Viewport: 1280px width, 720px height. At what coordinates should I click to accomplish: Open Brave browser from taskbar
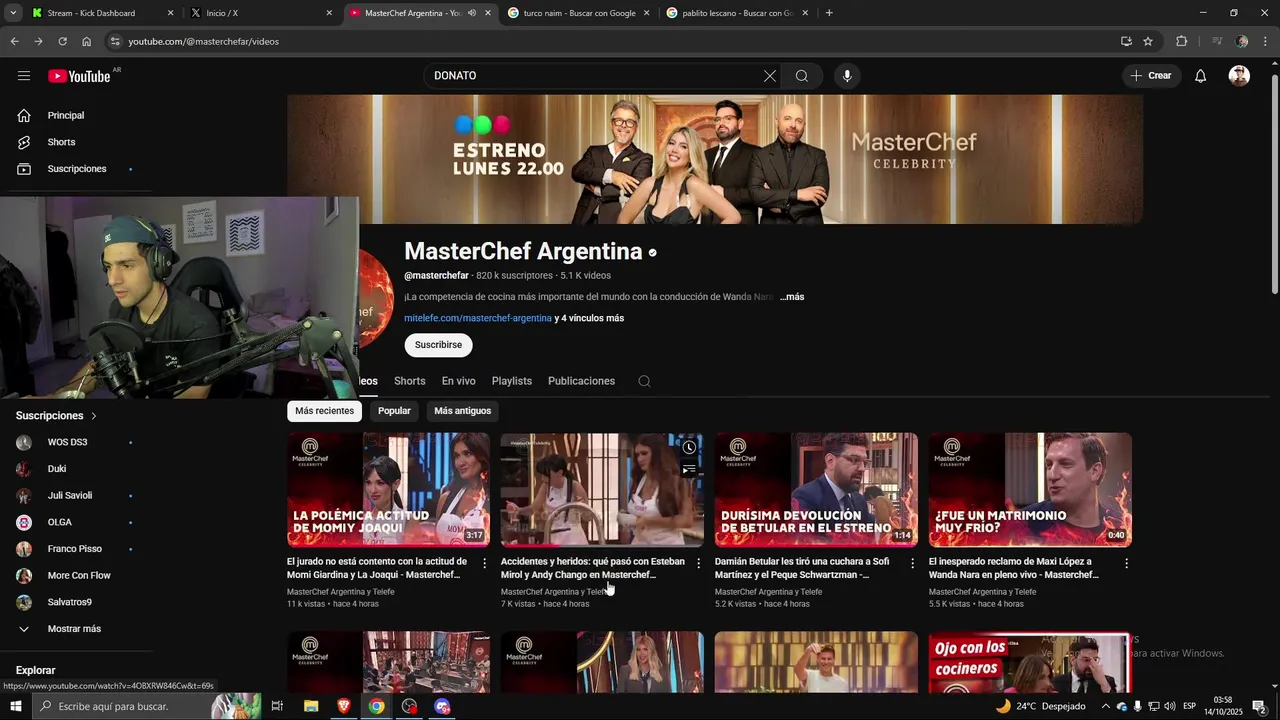click(x=343, y=706)
